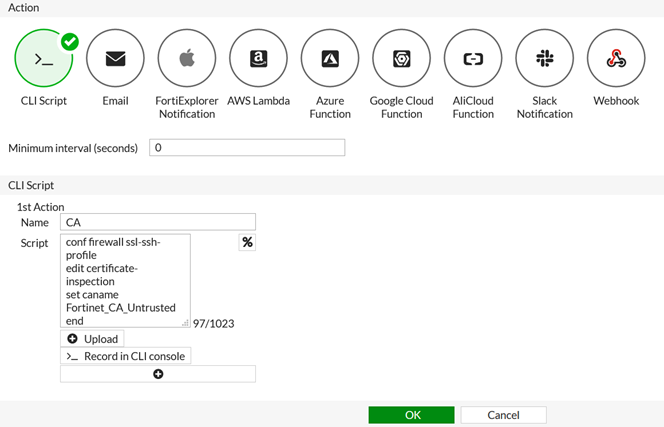Image resolution: width=664 pixels, height=427 pixels.
Task: Click Record in CLI console button
Action: tap(125, 356)
